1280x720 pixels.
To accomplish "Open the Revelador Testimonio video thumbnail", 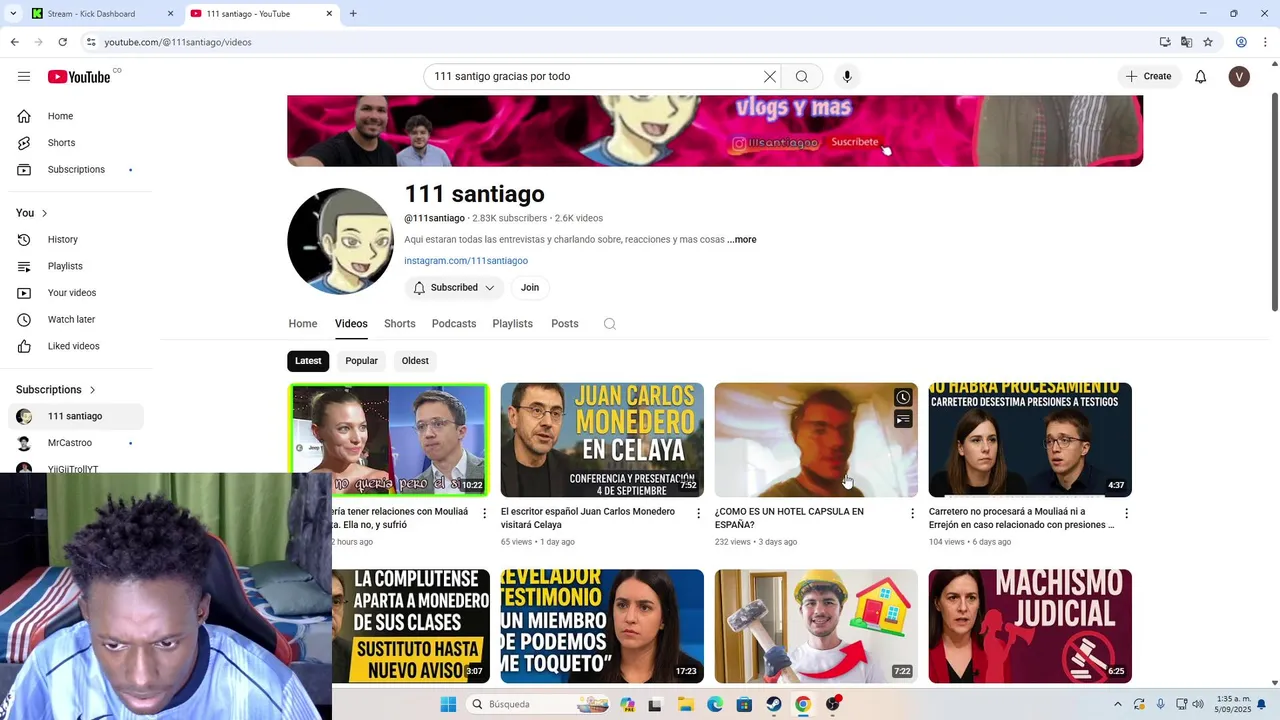I will tap(602, 626).
